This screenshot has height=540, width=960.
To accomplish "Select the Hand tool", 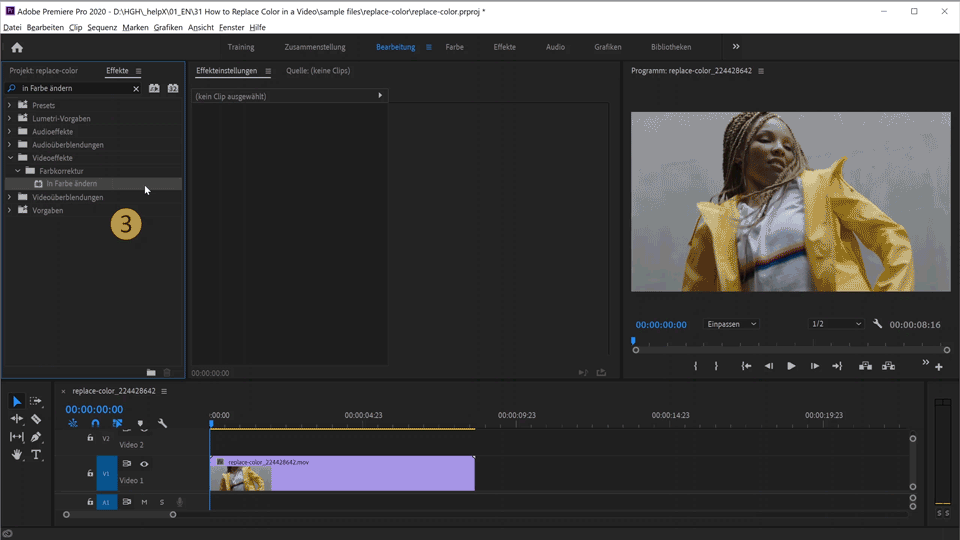I will [17, 455].
